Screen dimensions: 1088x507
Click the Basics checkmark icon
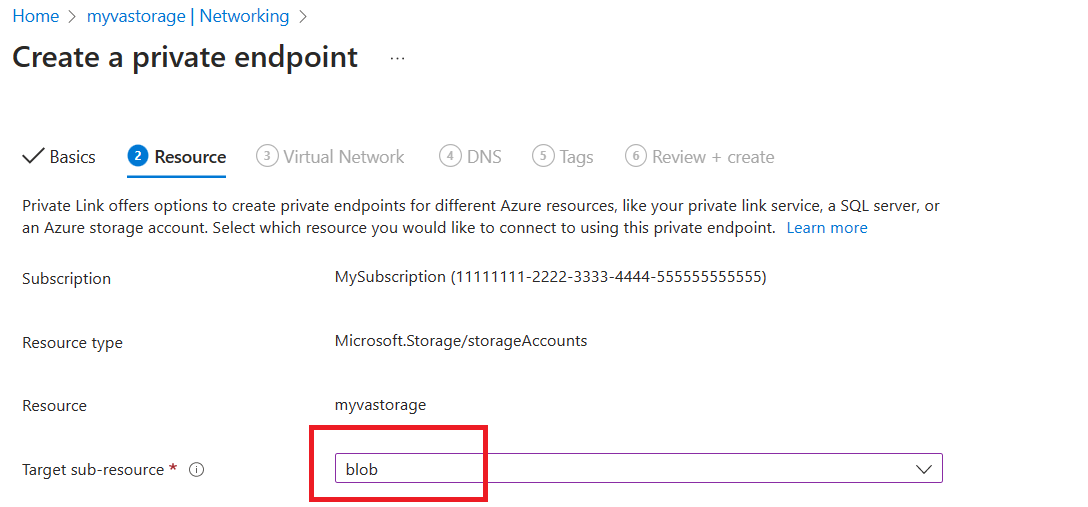pyautogui.click(x=33, y=156)
